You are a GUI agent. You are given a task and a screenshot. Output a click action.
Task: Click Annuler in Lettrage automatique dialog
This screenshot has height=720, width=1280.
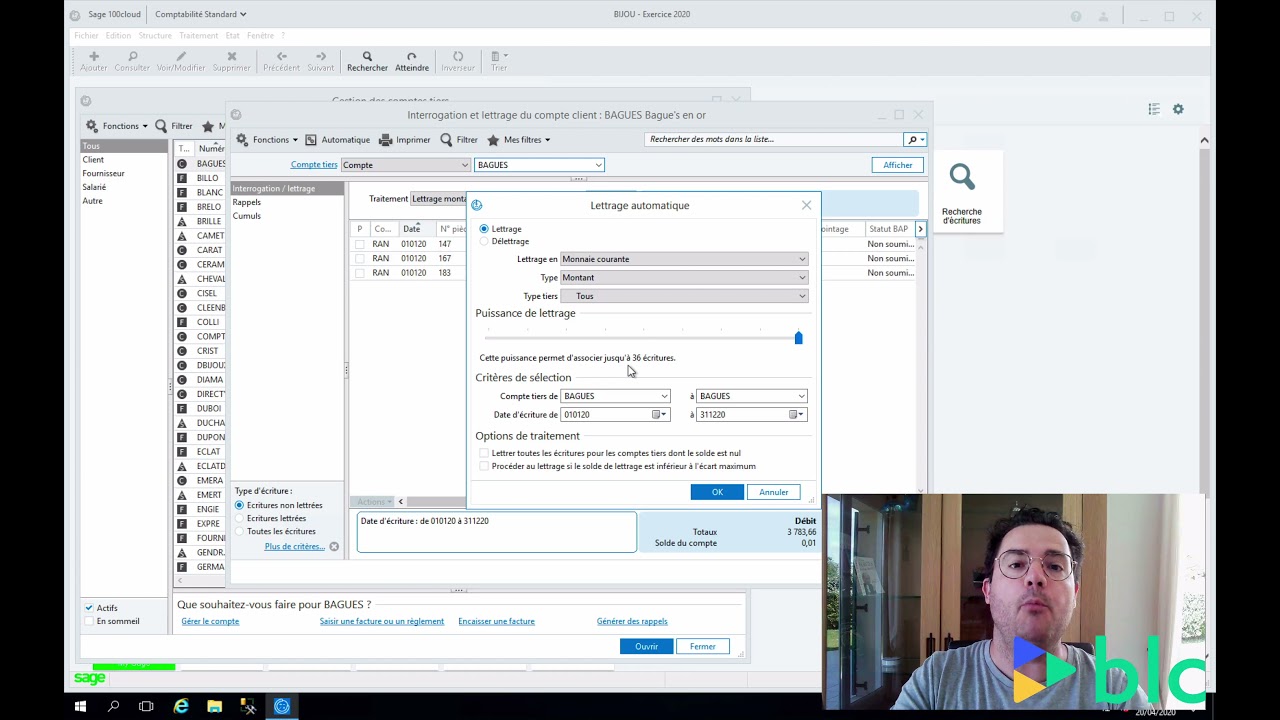(x=773, y=492)
